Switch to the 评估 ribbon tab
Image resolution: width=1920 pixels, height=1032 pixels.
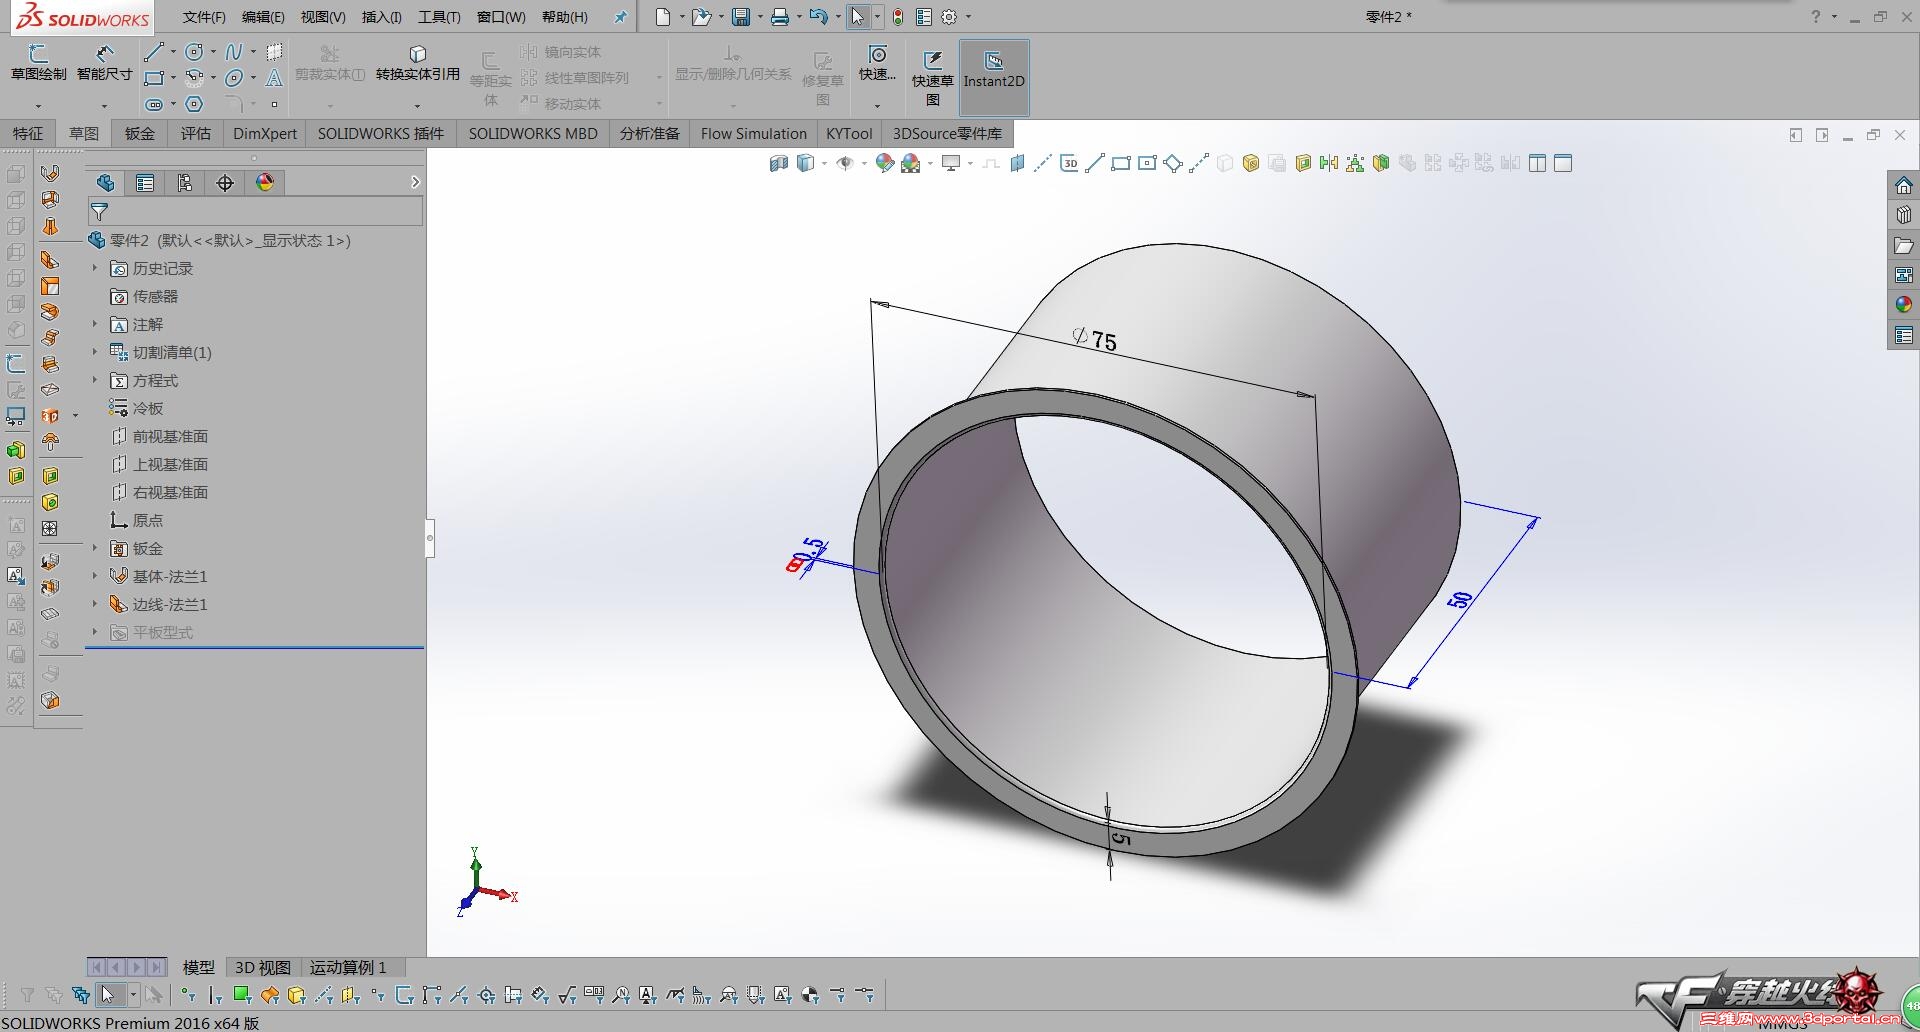click(196, 133)
